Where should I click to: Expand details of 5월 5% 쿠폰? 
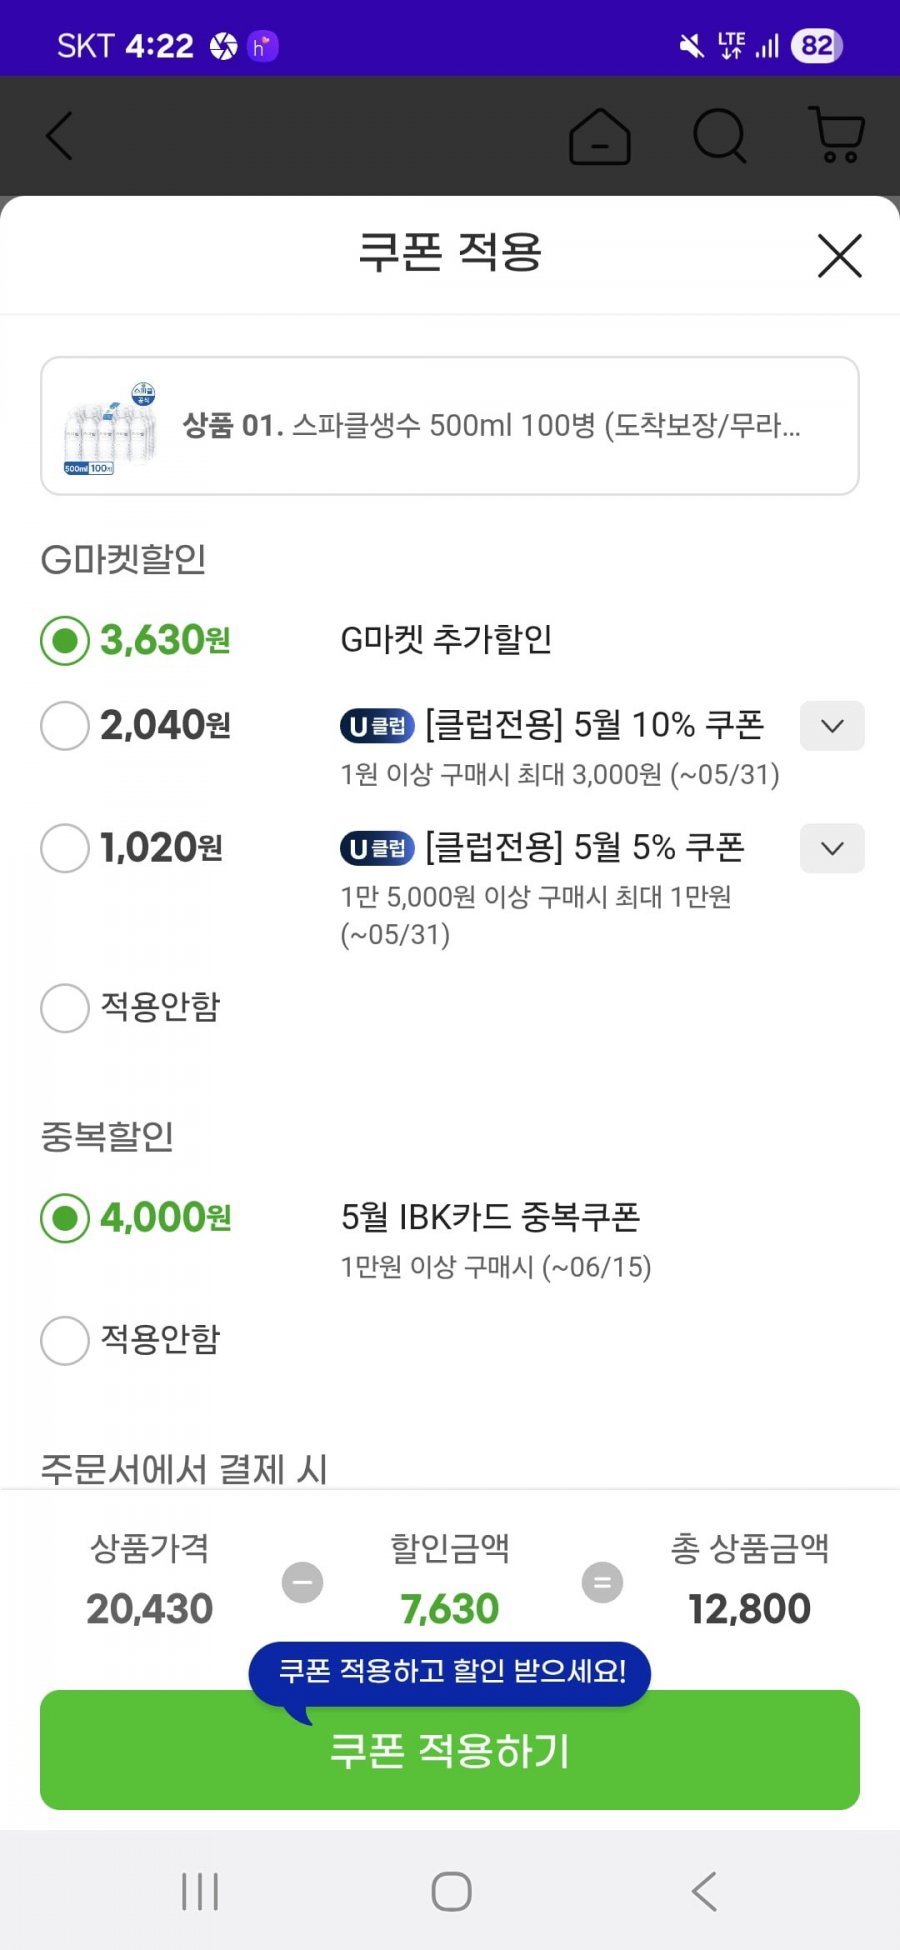(832, 848)
